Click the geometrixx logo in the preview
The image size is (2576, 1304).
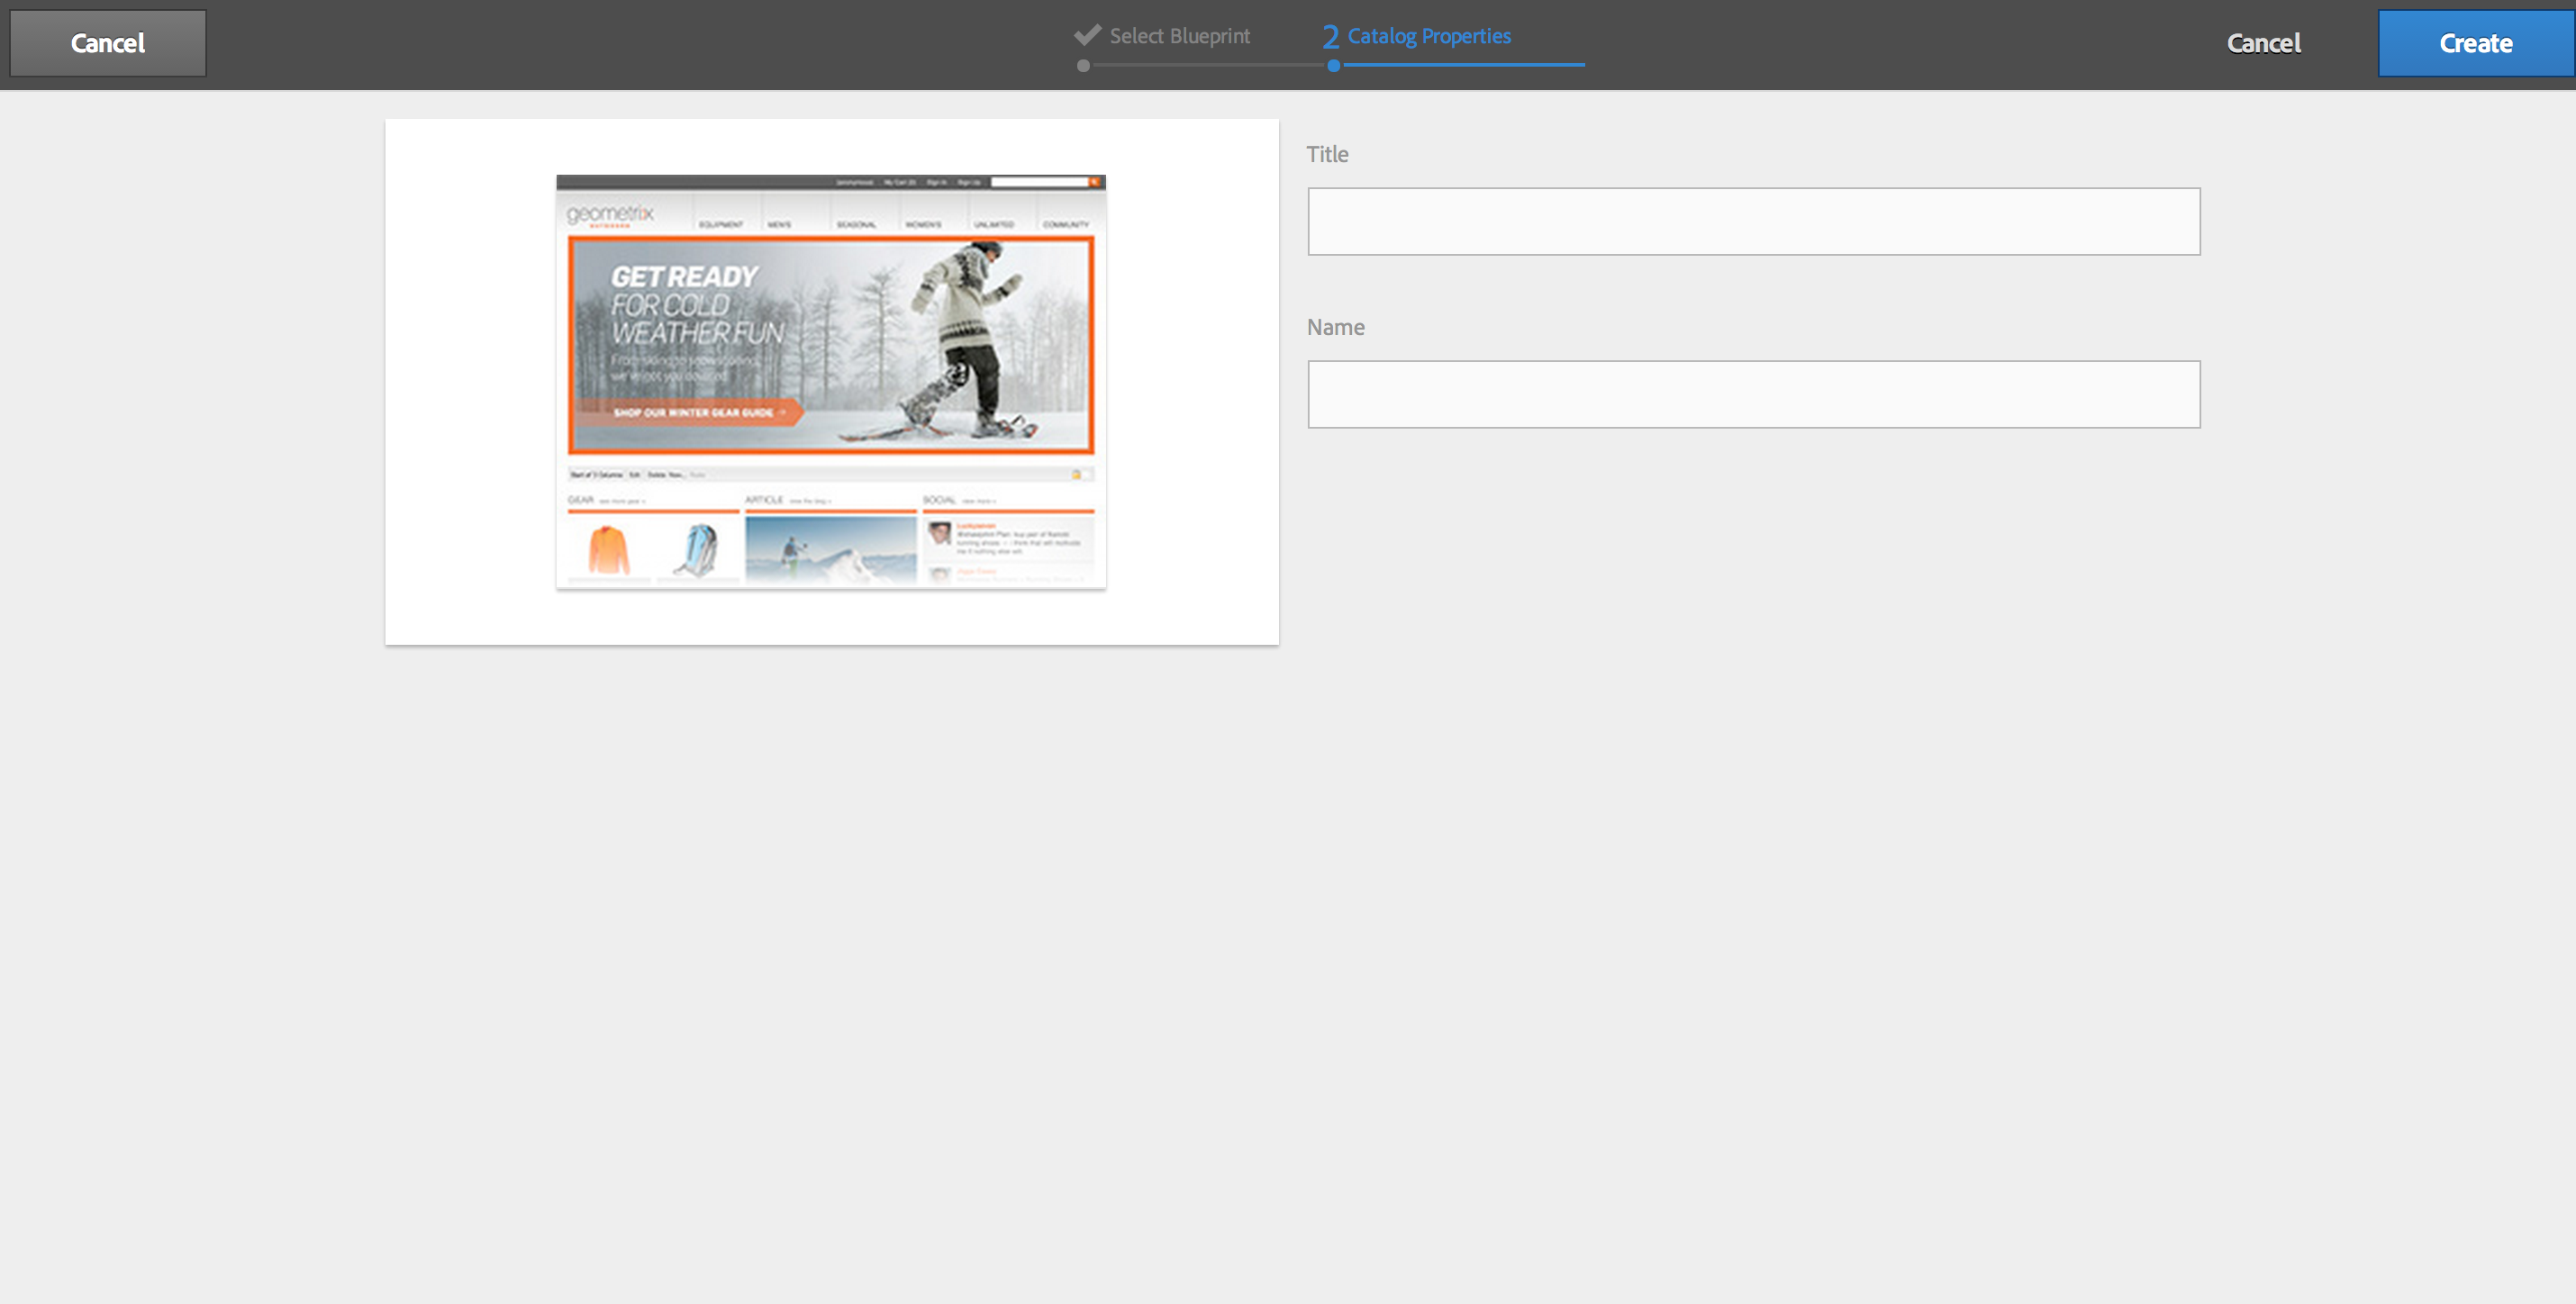click(610, 215)
